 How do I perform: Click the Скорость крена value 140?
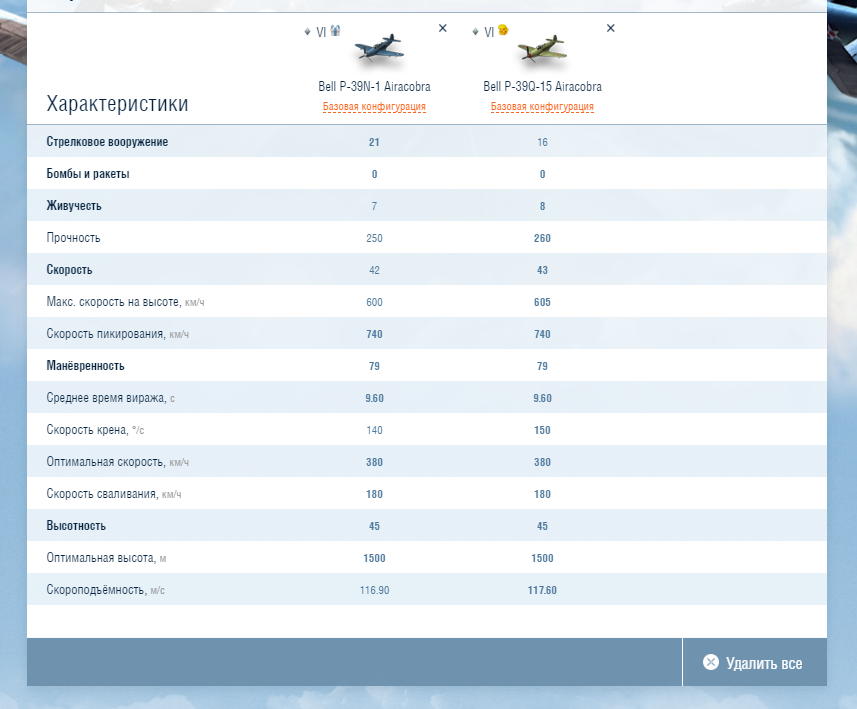374,430
